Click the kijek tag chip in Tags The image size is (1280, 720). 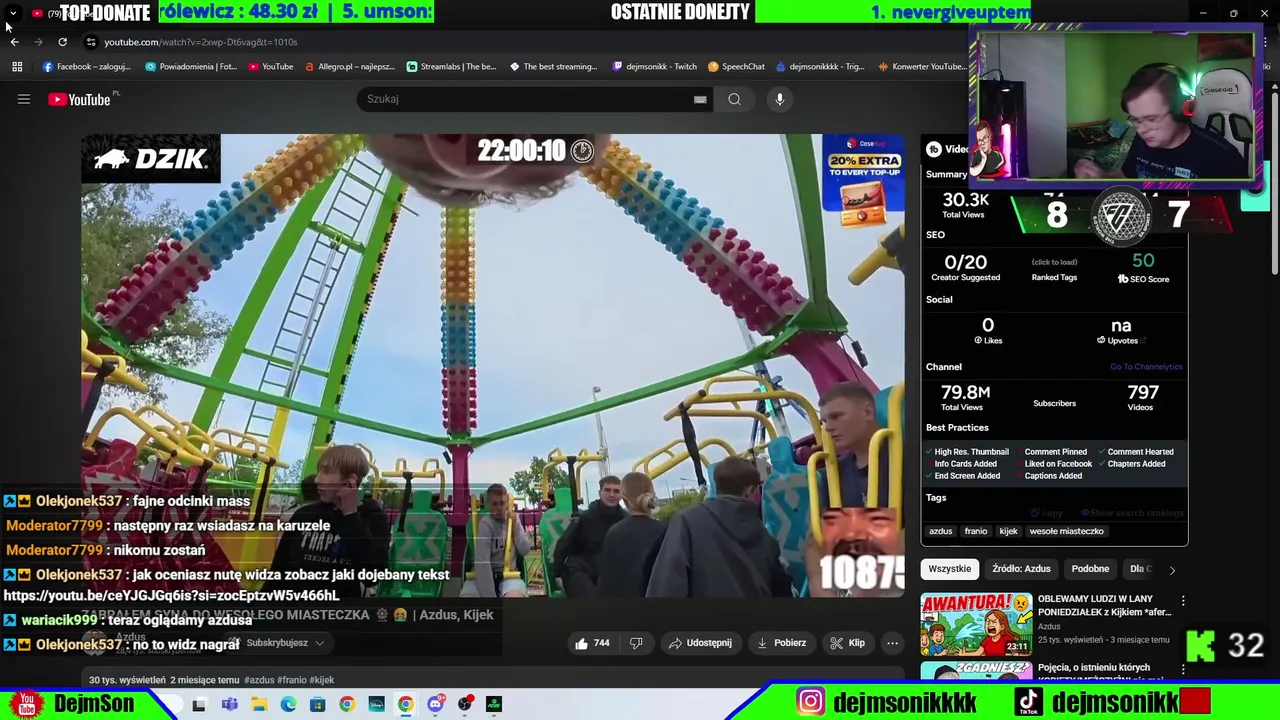(1008, 531)
